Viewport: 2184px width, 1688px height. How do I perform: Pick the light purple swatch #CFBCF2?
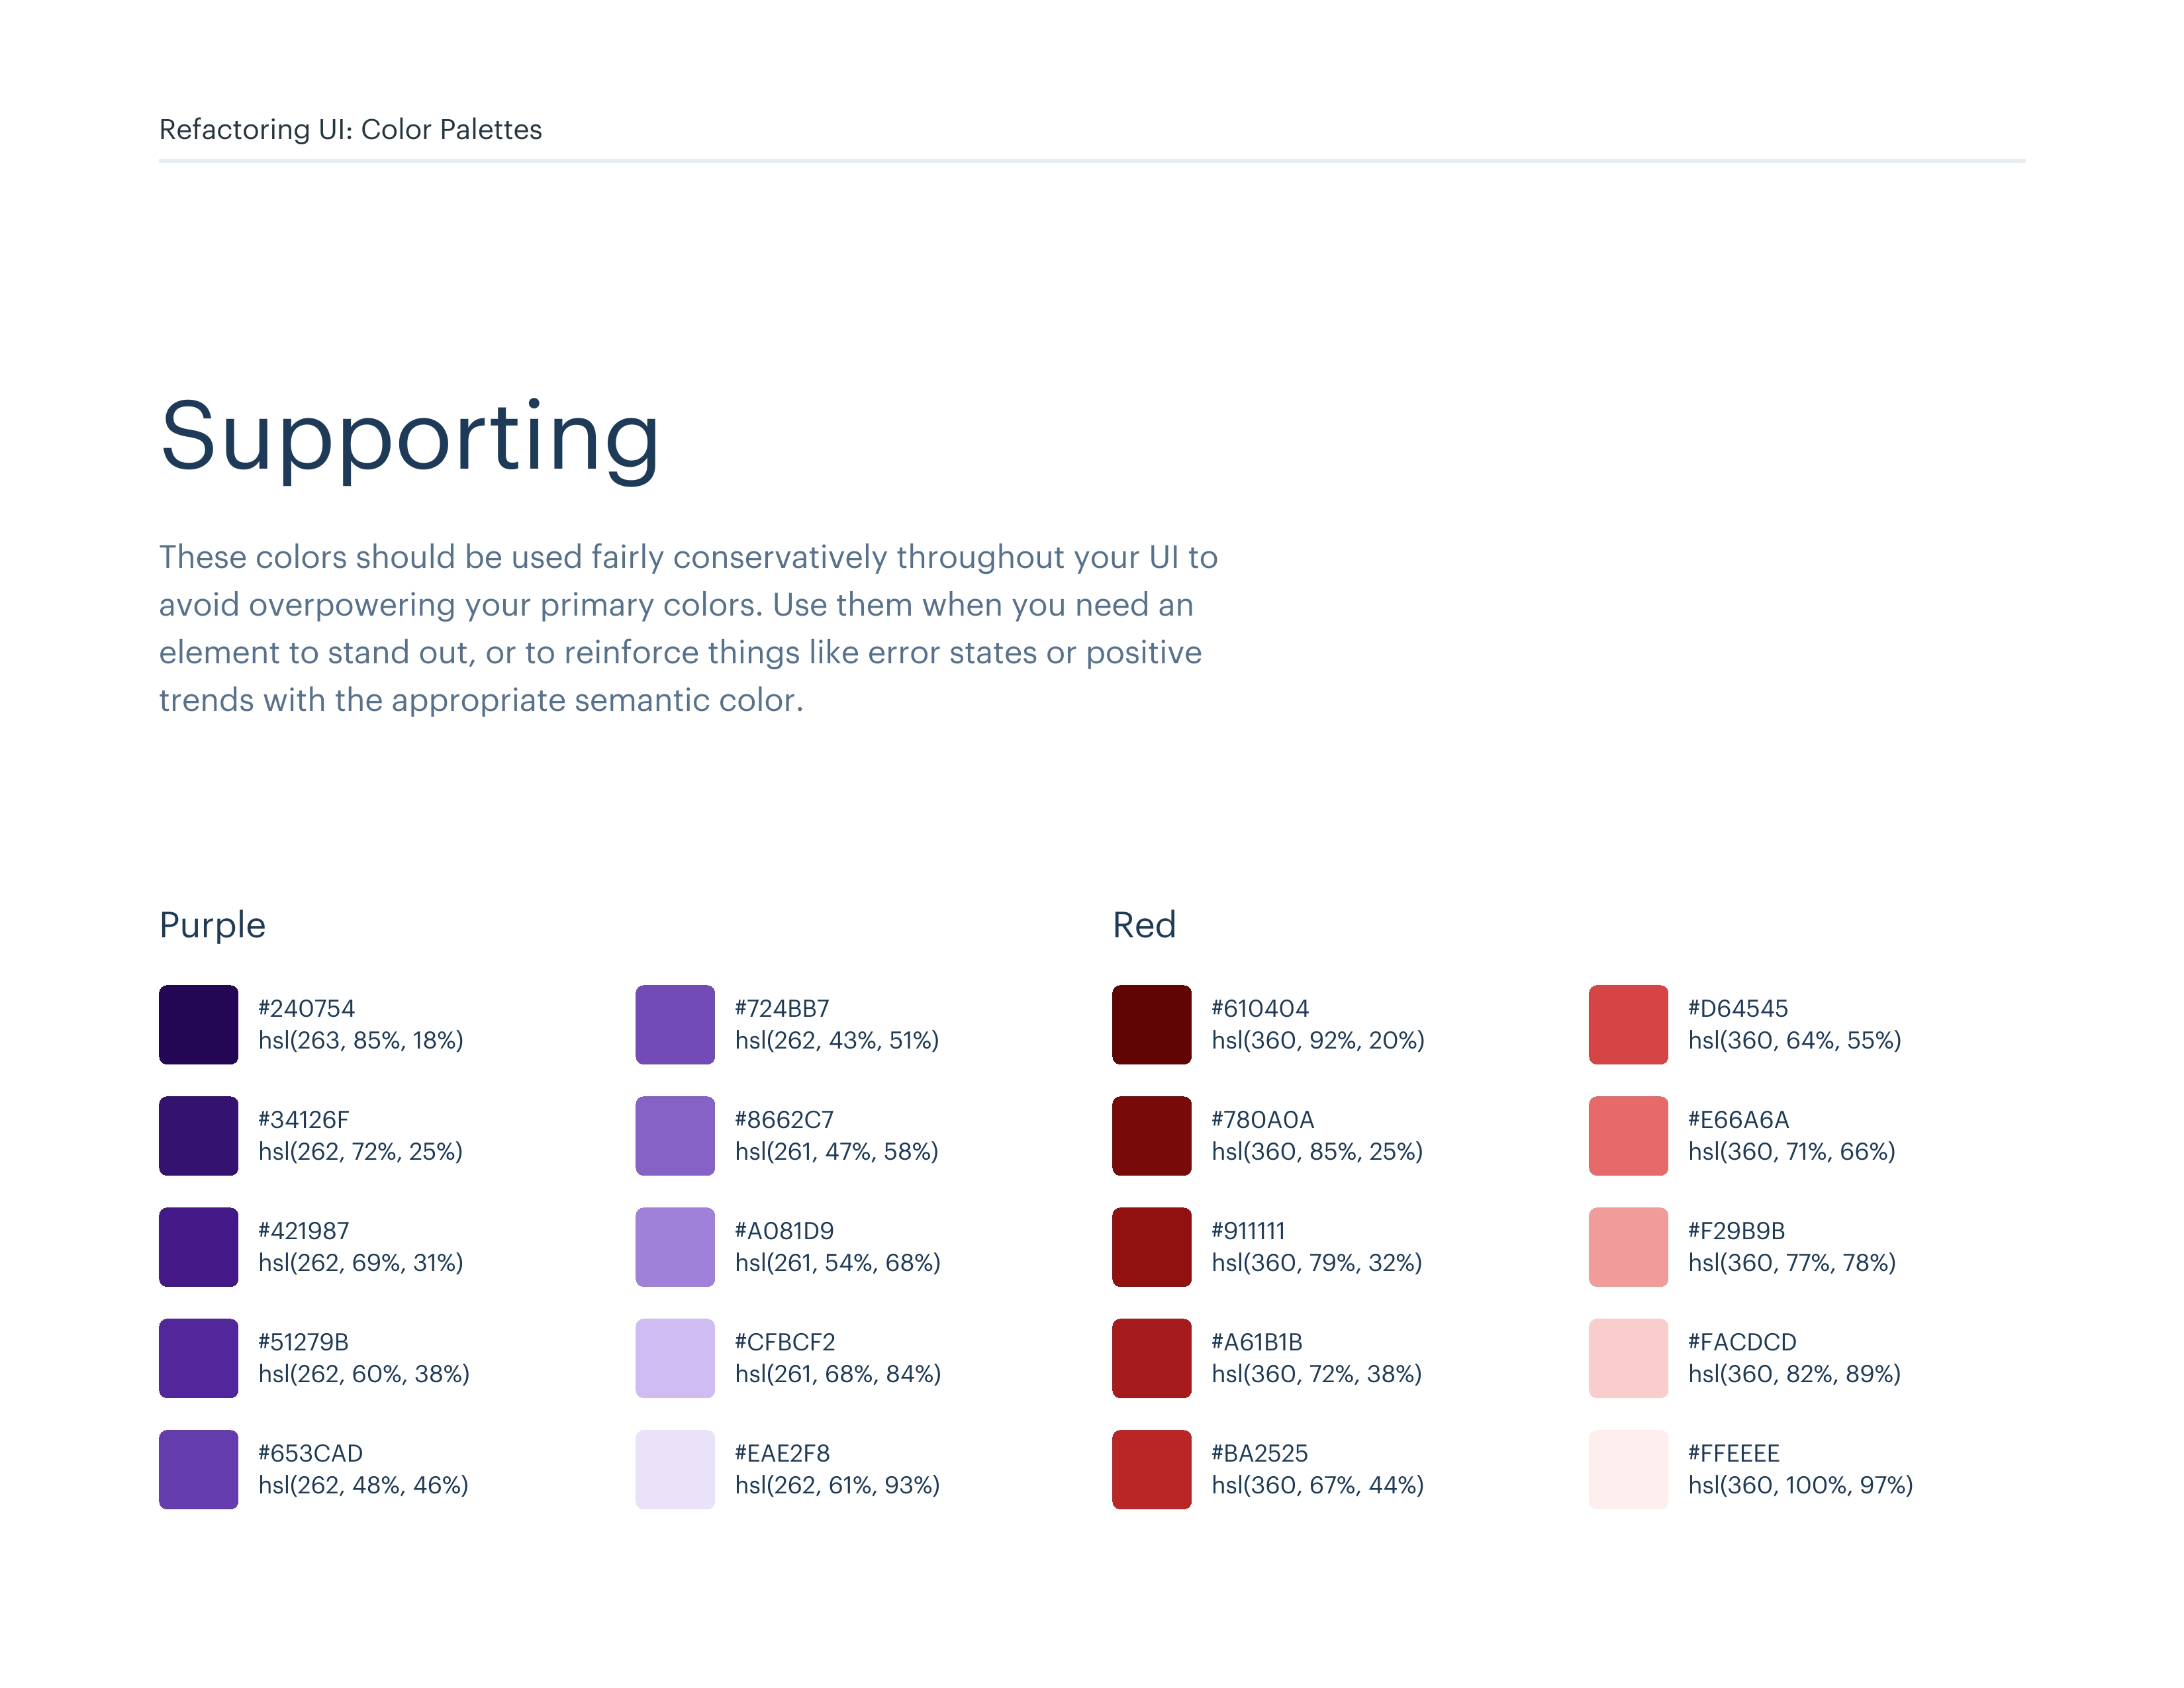click(x=675, y=1357)
